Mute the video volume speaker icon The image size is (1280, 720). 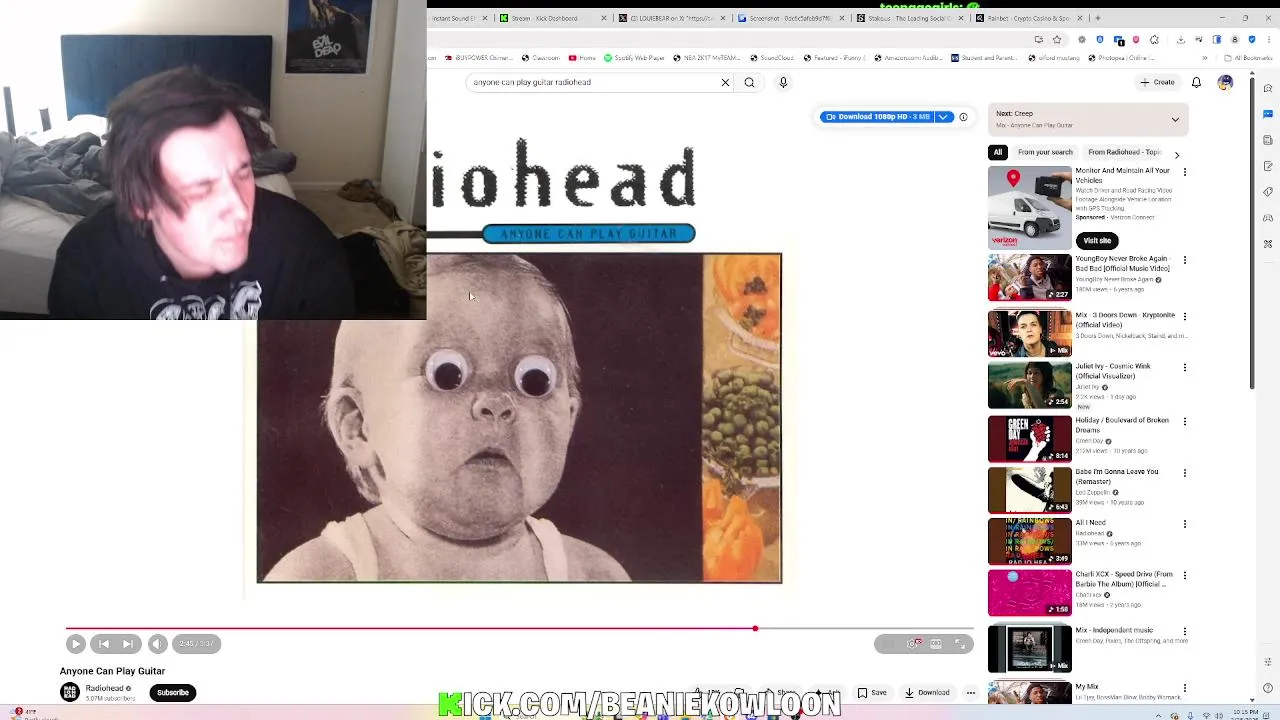[x=158, y=644]
